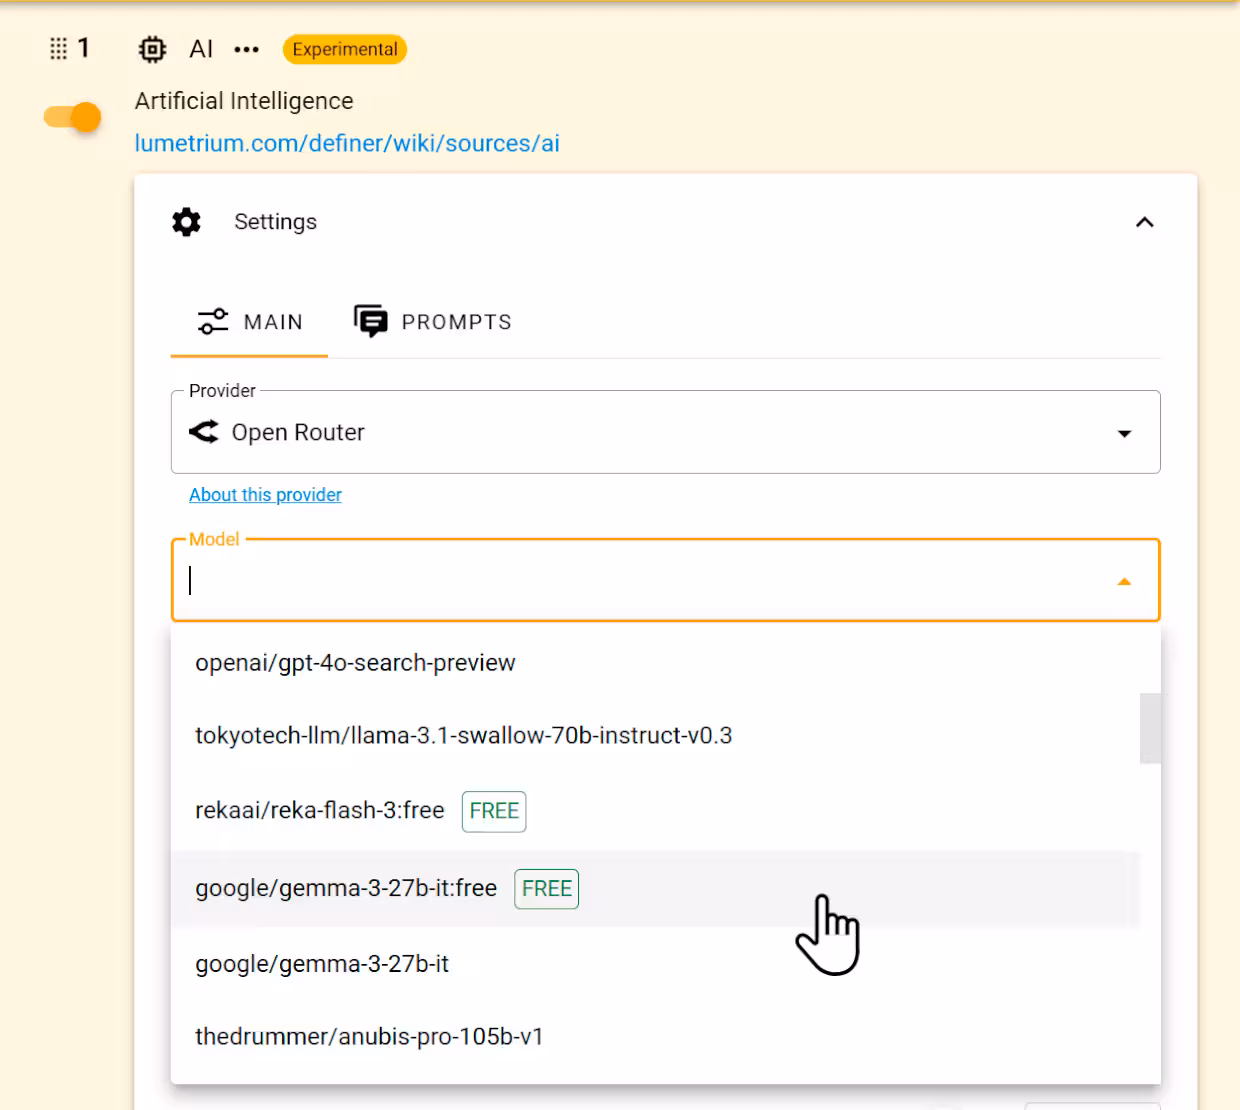Click the Artificial Intelligence title text
The image size is (1240, 1110).
(244, 101)
